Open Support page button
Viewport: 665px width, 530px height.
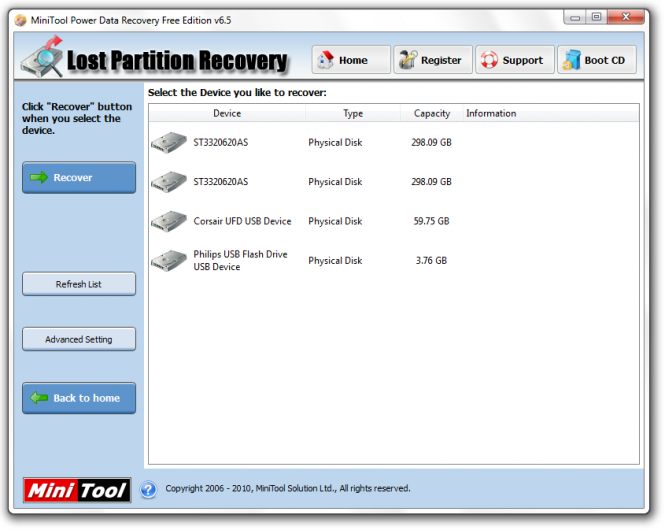click(514, 60)
